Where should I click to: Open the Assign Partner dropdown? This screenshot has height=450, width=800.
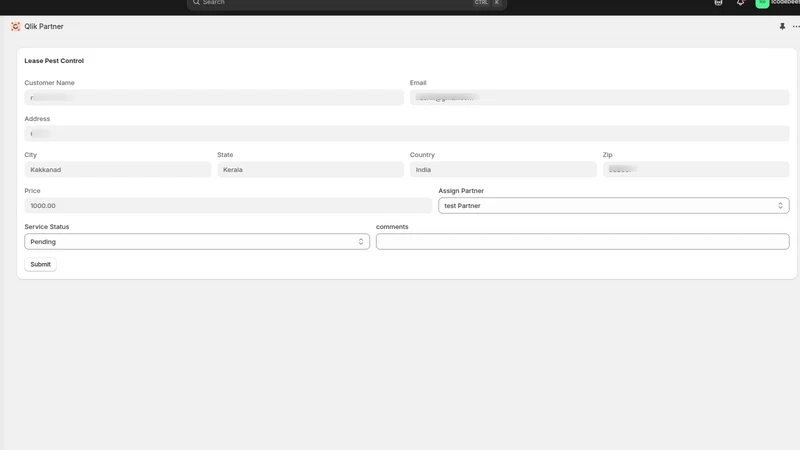(614, 206)
